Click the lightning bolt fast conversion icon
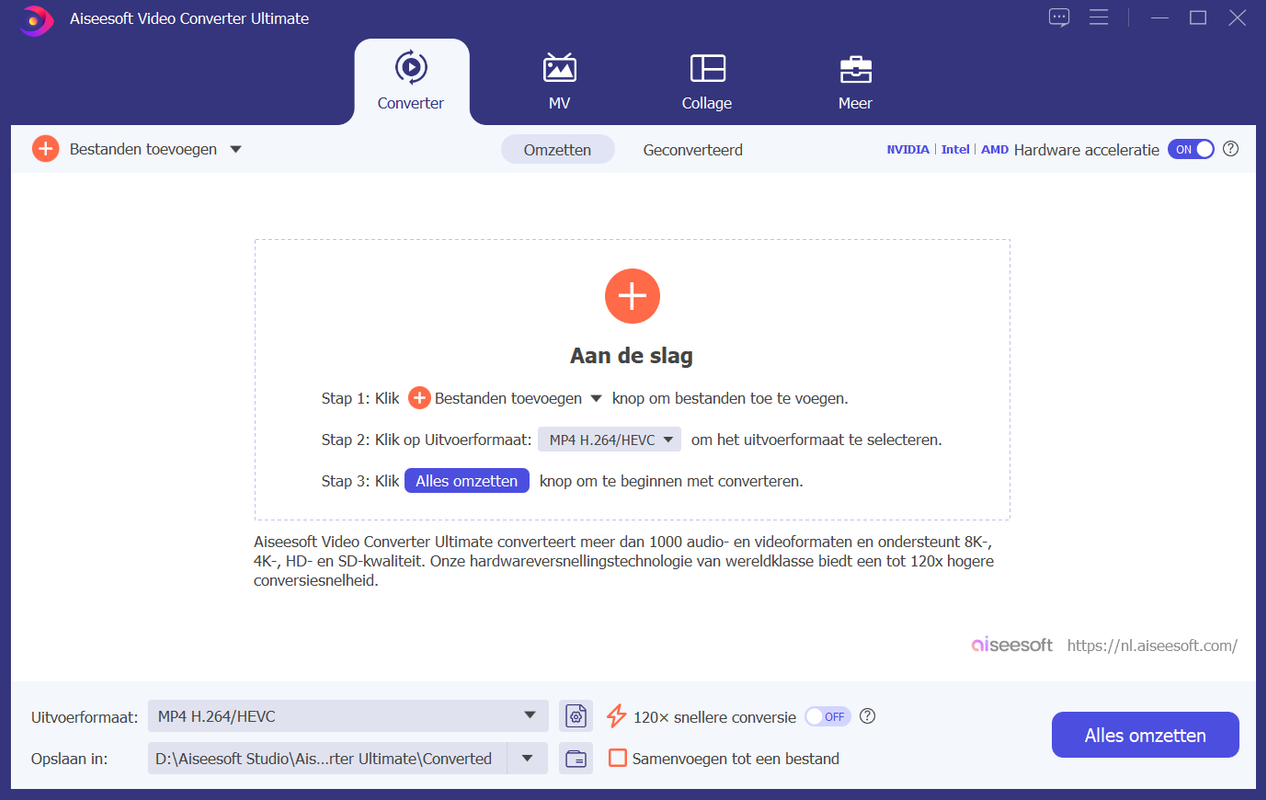Image resolution: width=1266 pixels, height=800 pixels. pyautogui.click(x=617, y=716)
